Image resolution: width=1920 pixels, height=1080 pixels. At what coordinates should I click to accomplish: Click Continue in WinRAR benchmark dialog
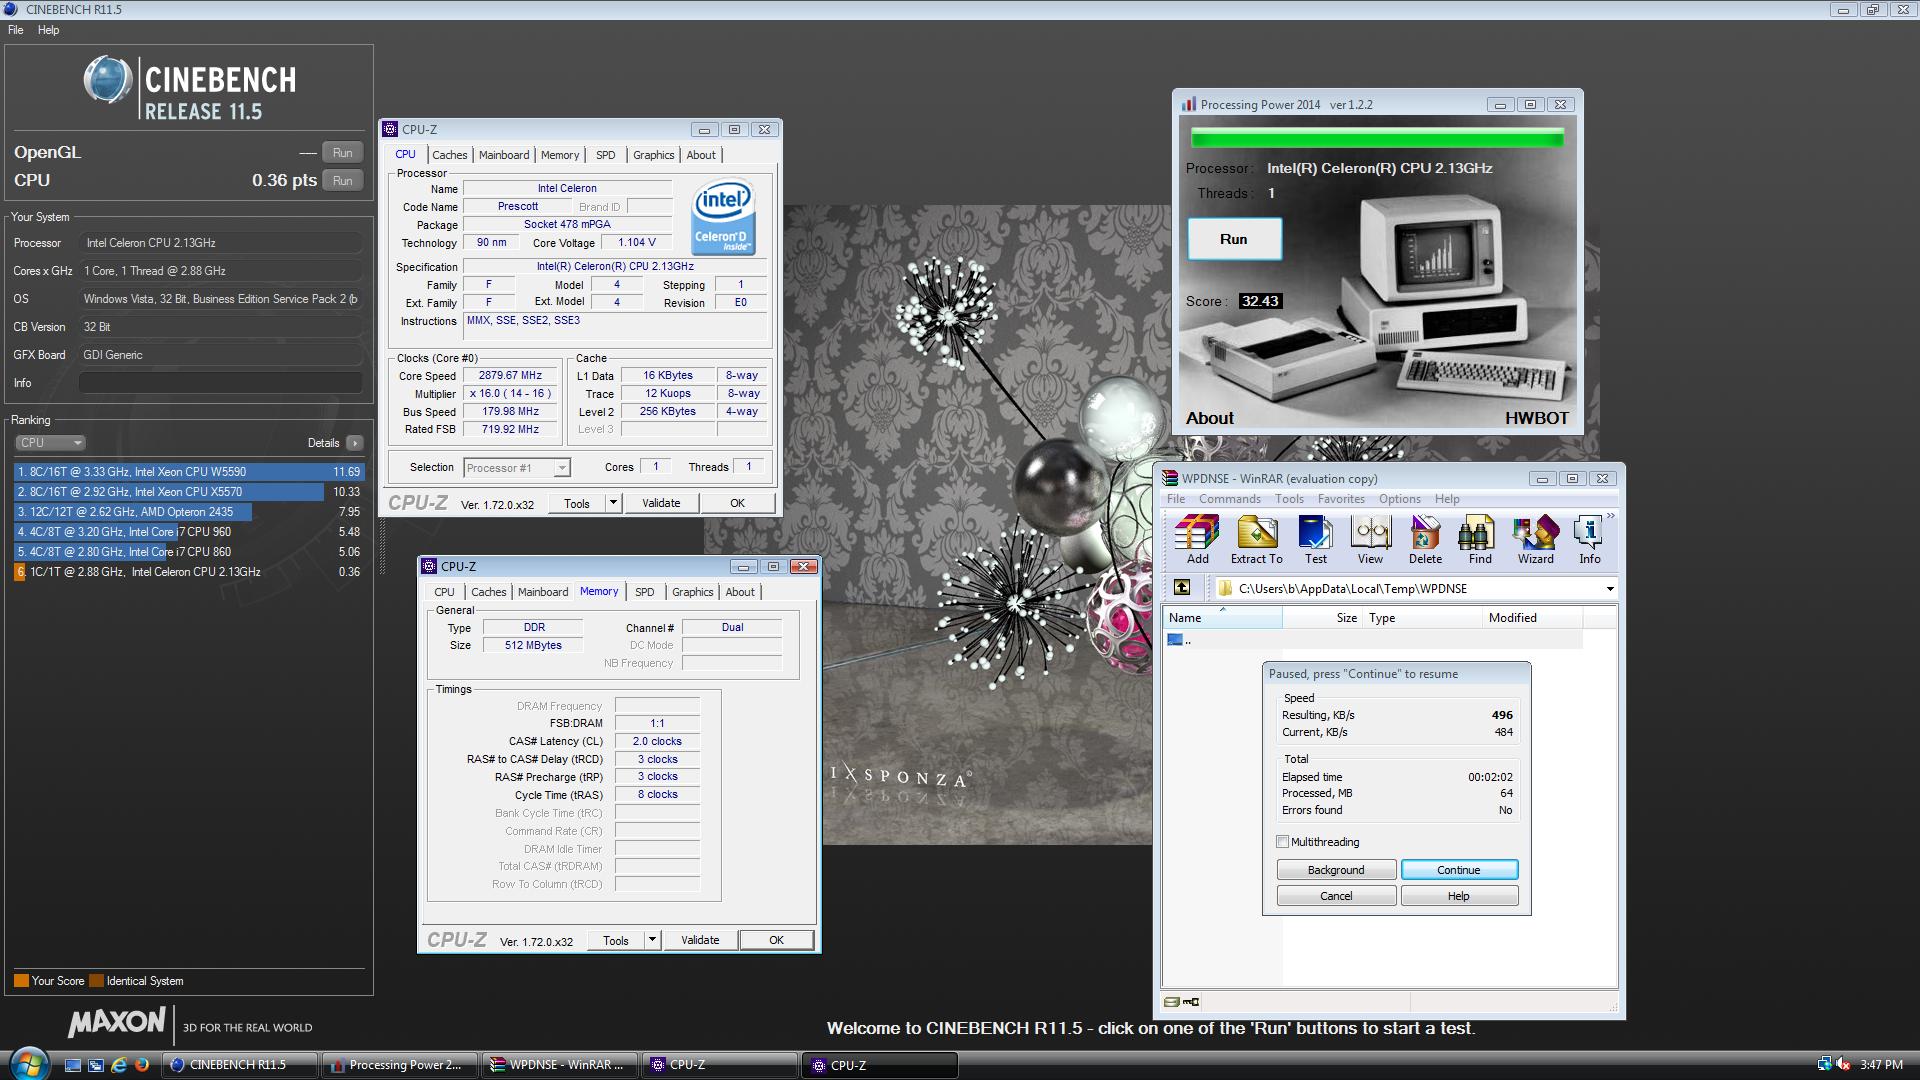[x=1459, y=870]
